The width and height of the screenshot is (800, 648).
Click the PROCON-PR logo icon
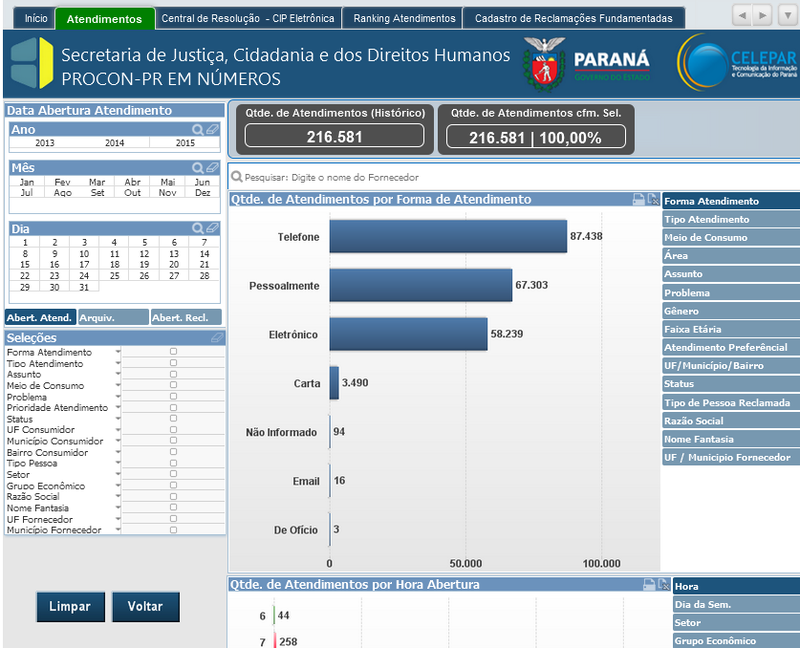[x=32, y=63]
